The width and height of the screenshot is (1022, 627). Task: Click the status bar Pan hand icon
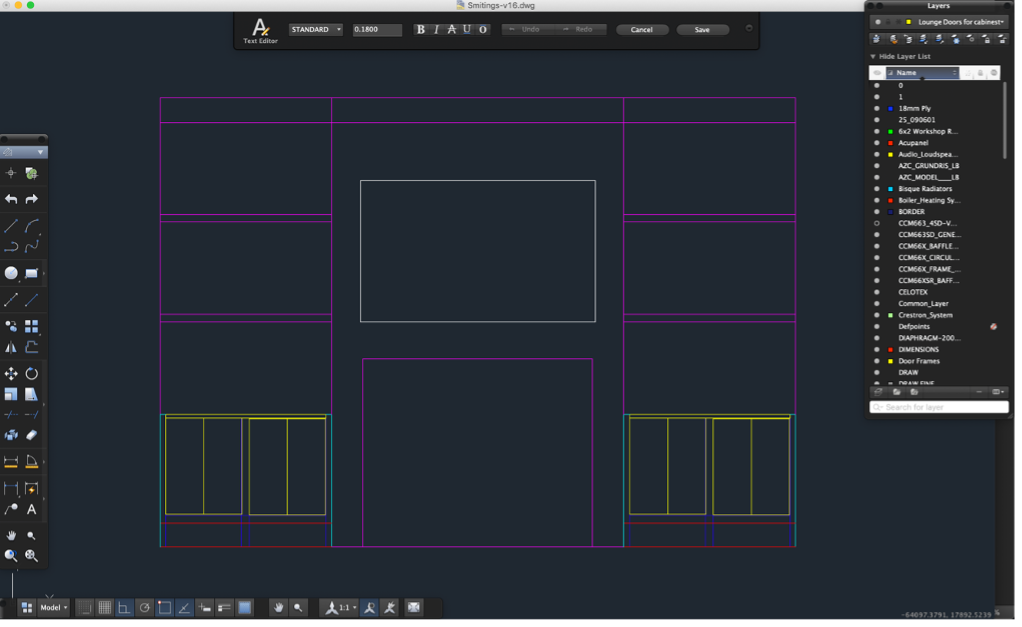[278, 607]
